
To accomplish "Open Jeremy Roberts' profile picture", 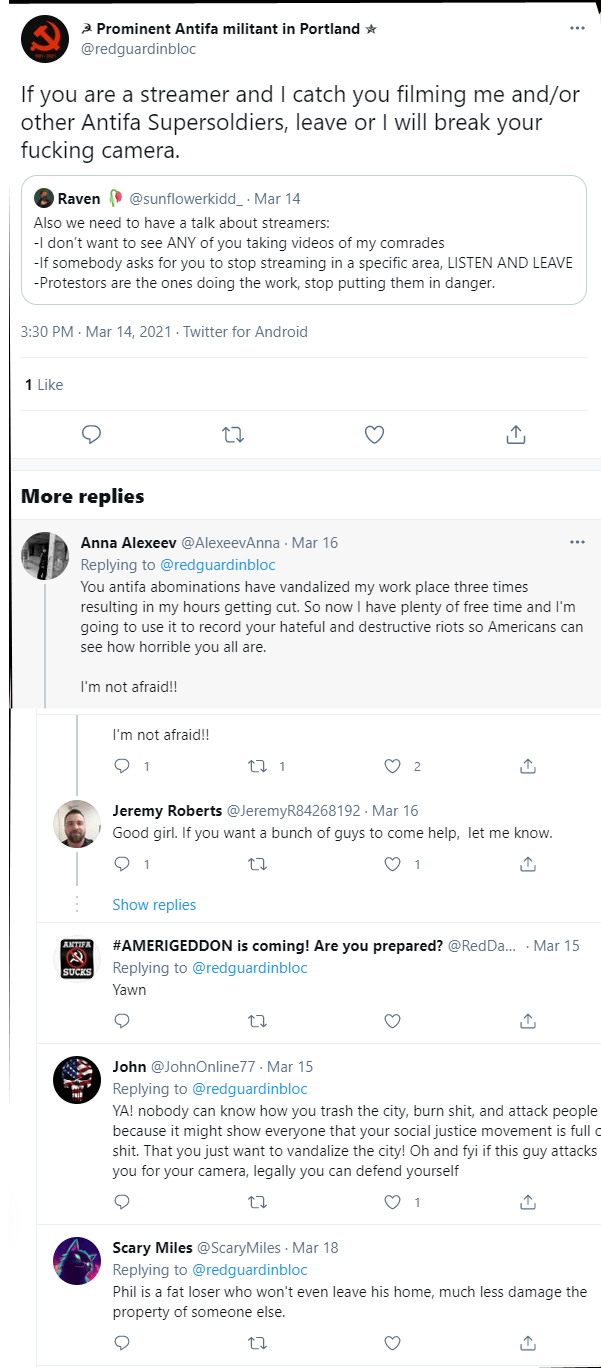I will pos(76,824).
